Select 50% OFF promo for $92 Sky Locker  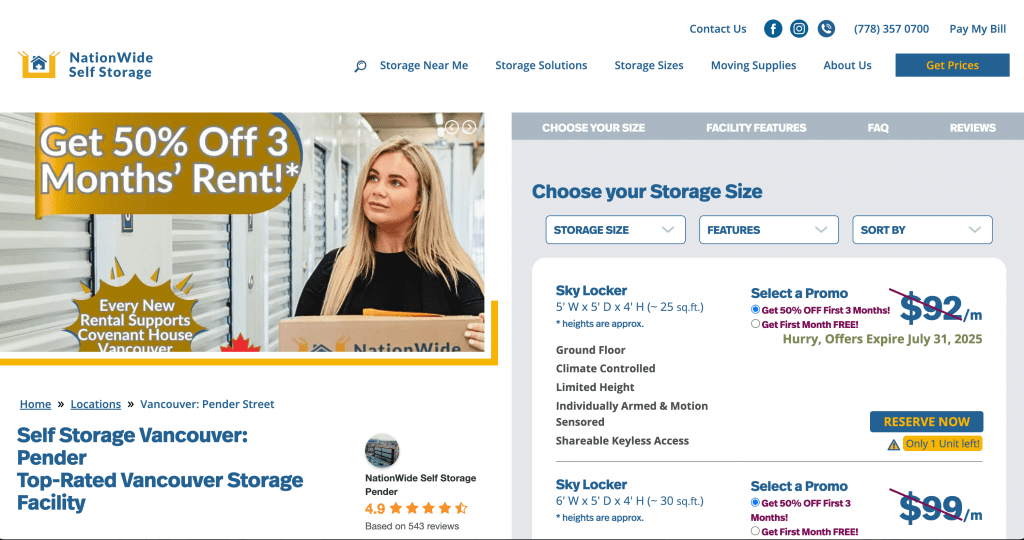(x=756, y=310)
